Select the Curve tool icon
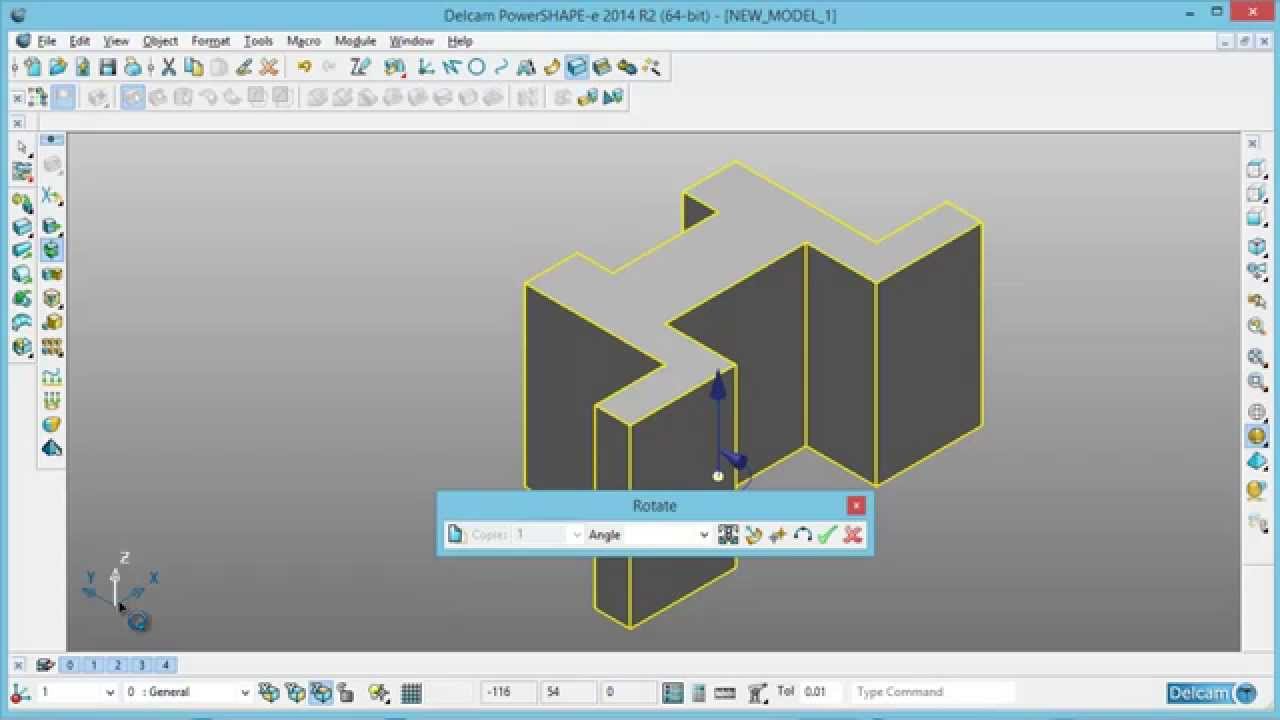This screenshot has width=1280, height=720. (501, 67)
